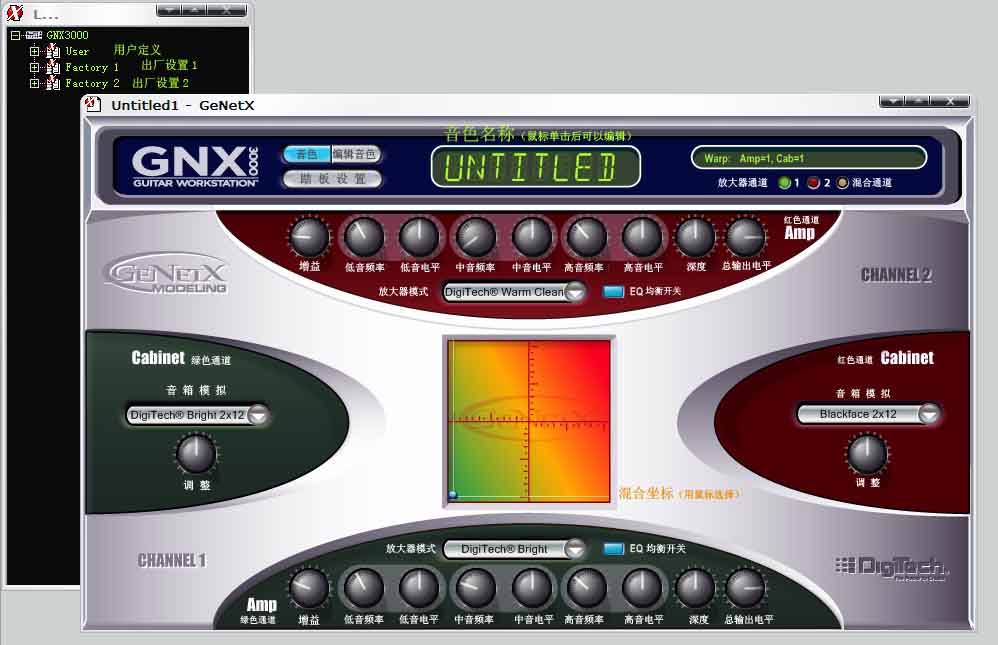
Task: Click red channel 高音电平 knob
Action: (642, 237)
